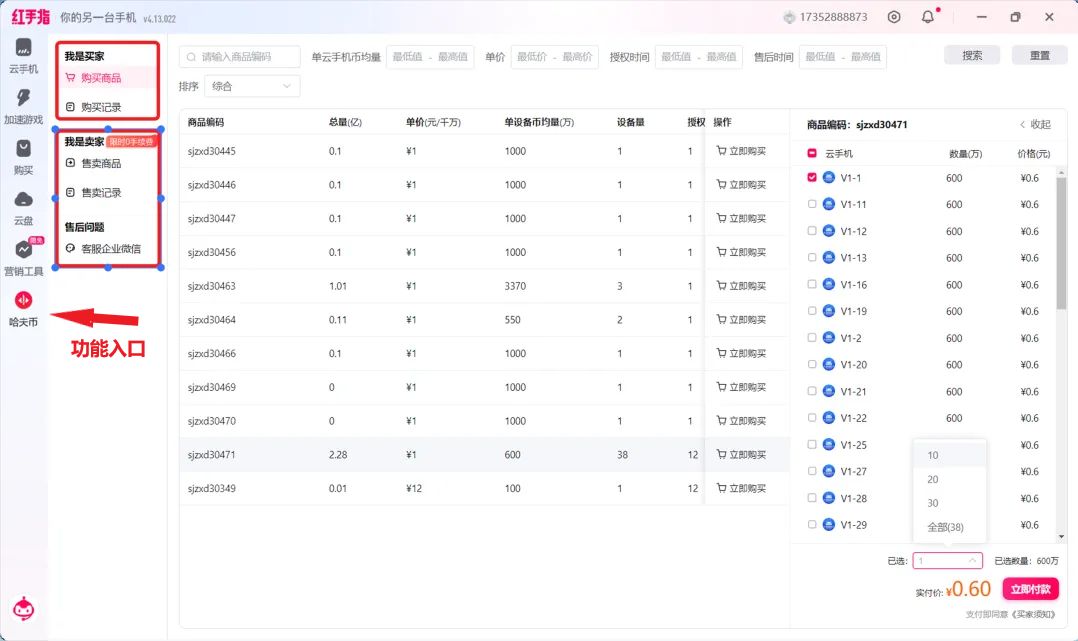Open the 云盘 cloud icon

pyautogui.click(x=23, y=200)
